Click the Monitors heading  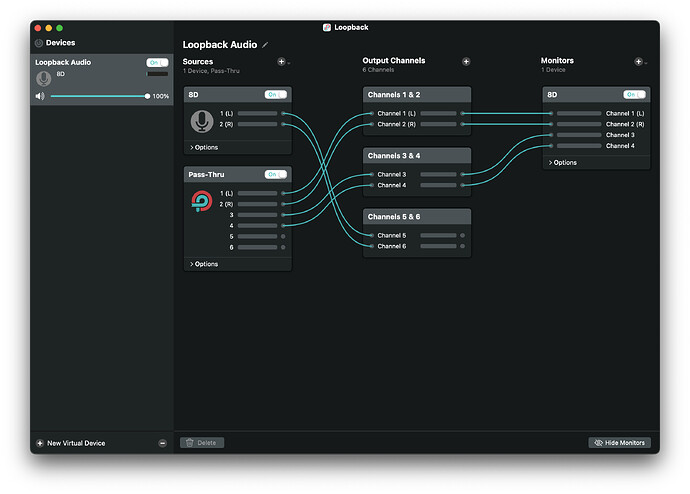pyautogui.click(x=557, y=61)
